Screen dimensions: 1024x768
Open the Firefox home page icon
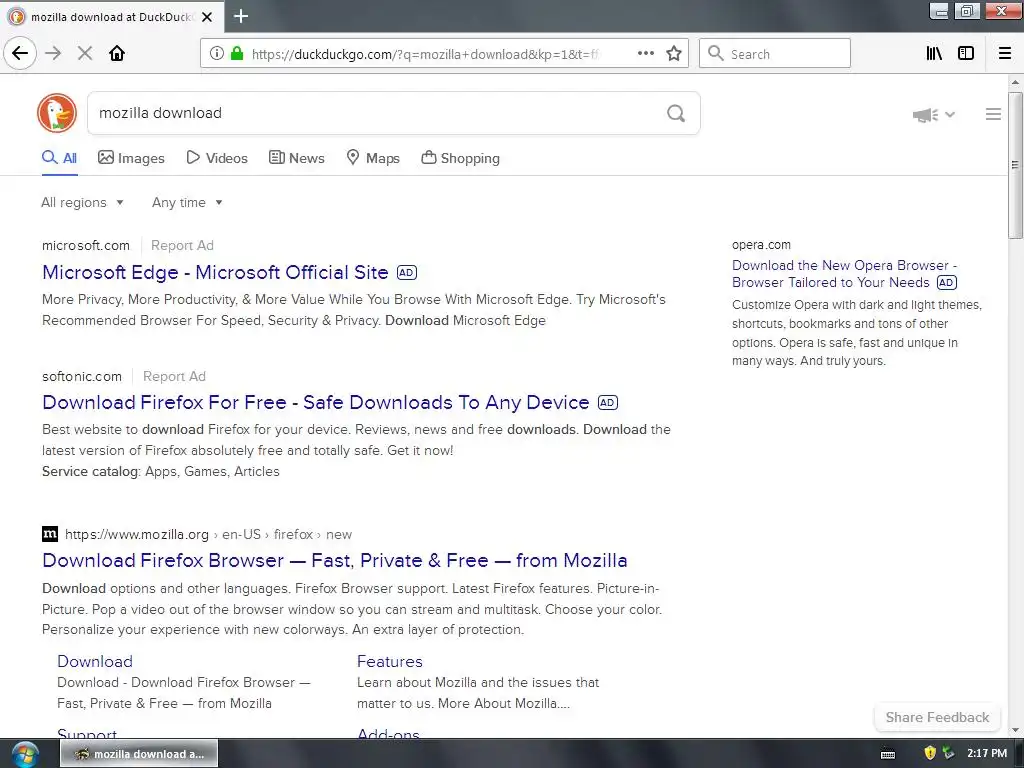(x=117, y=54)
